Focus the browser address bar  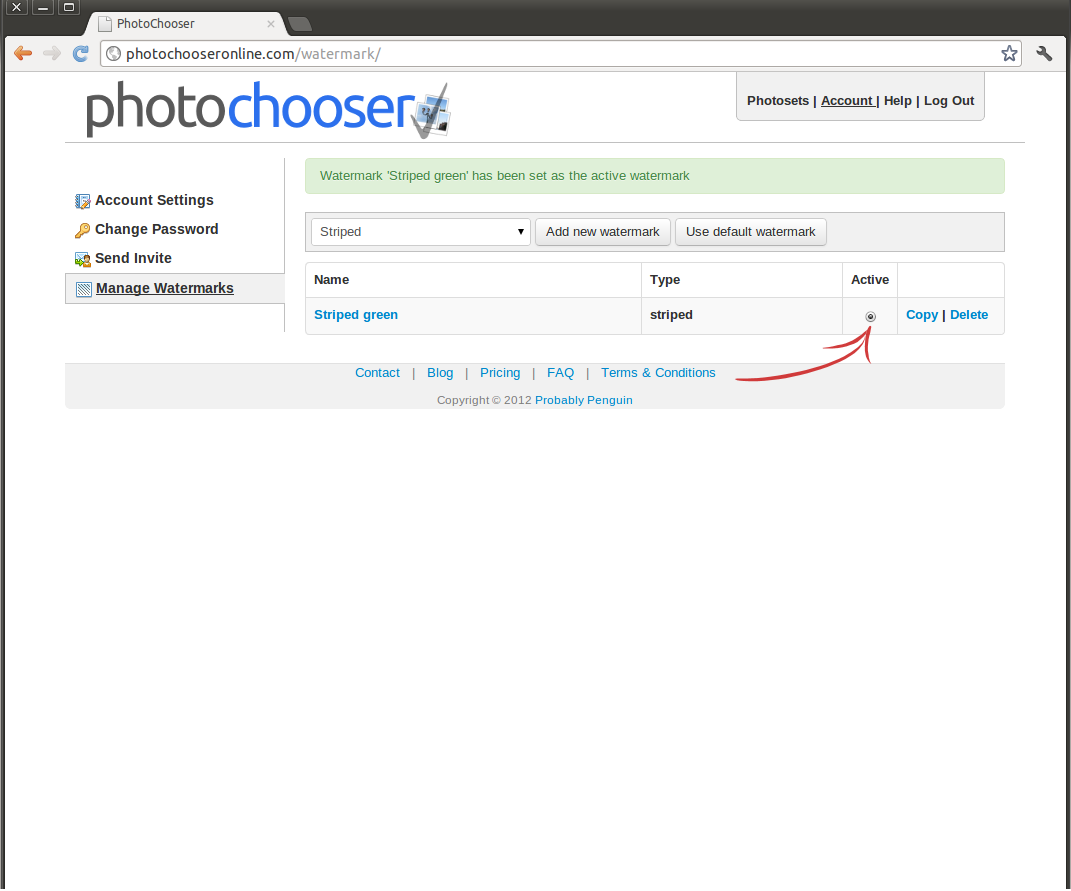pyautogui.click(x=550, y=54)
